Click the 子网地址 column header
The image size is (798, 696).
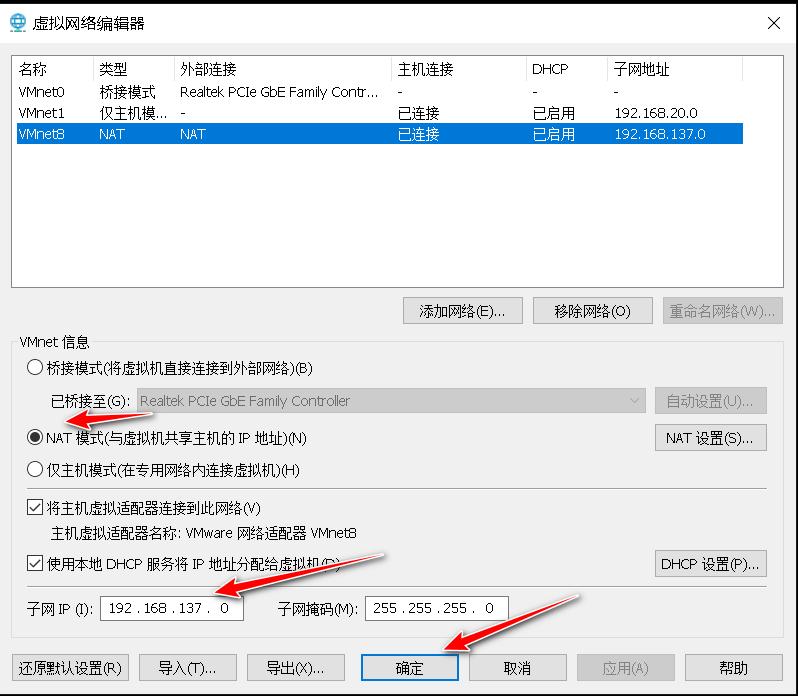coord(675,69)
